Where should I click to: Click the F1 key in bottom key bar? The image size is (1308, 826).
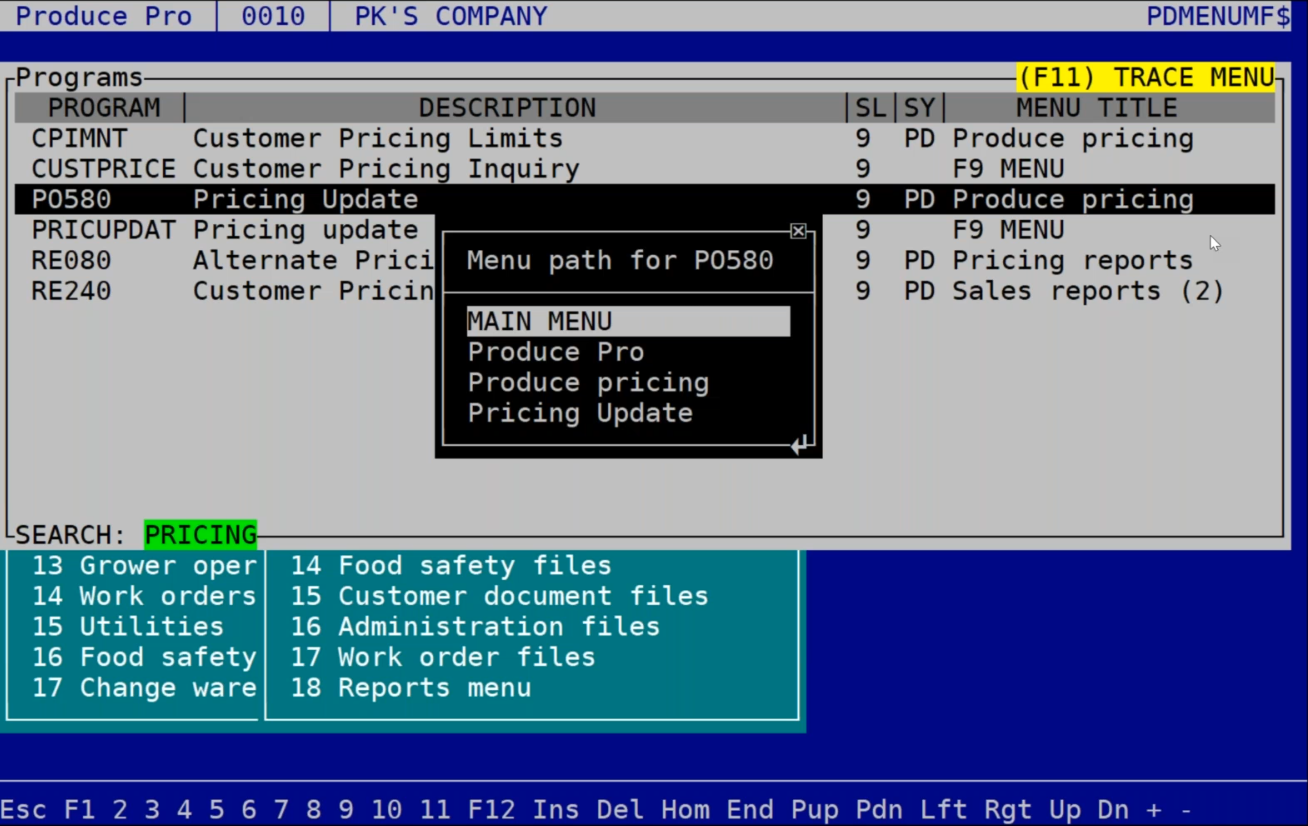(80, 809)
